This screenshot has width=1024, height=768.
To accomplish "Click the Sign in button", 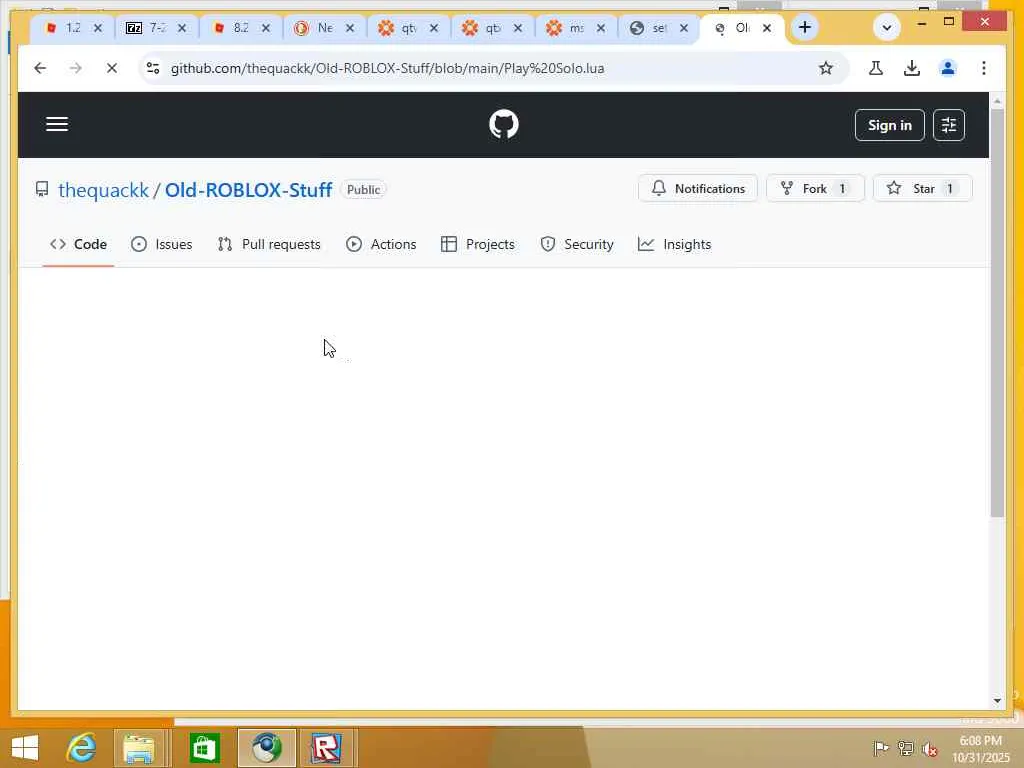I will [889, 125].
